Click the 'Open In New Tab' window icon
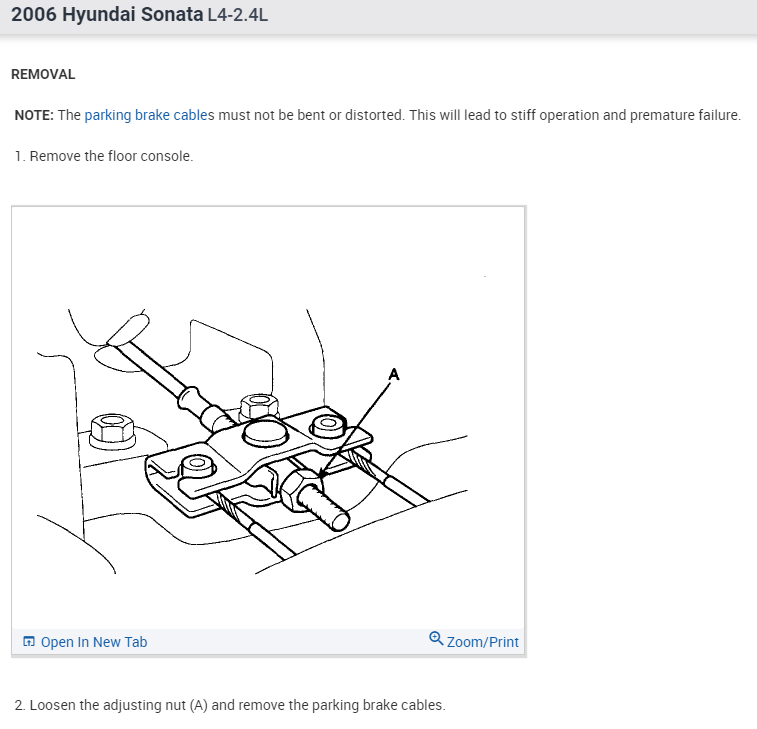This screenshot has height=729, width=757. point(29,642)
